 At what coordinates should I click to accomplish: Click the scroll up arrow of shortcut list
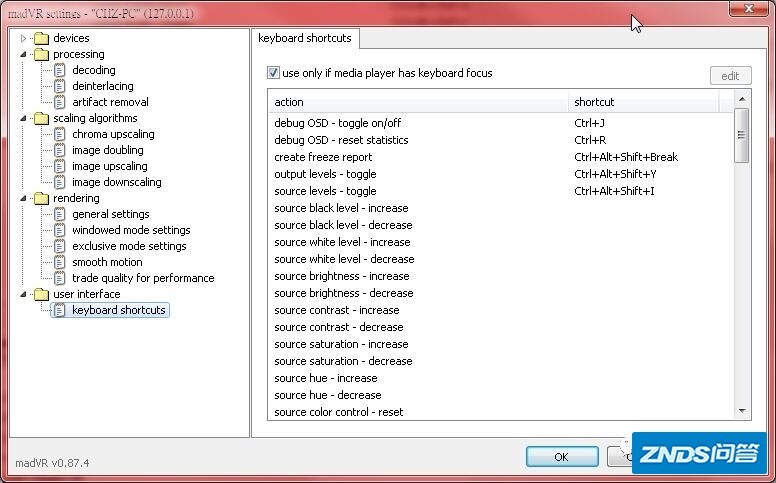point(742,99)
